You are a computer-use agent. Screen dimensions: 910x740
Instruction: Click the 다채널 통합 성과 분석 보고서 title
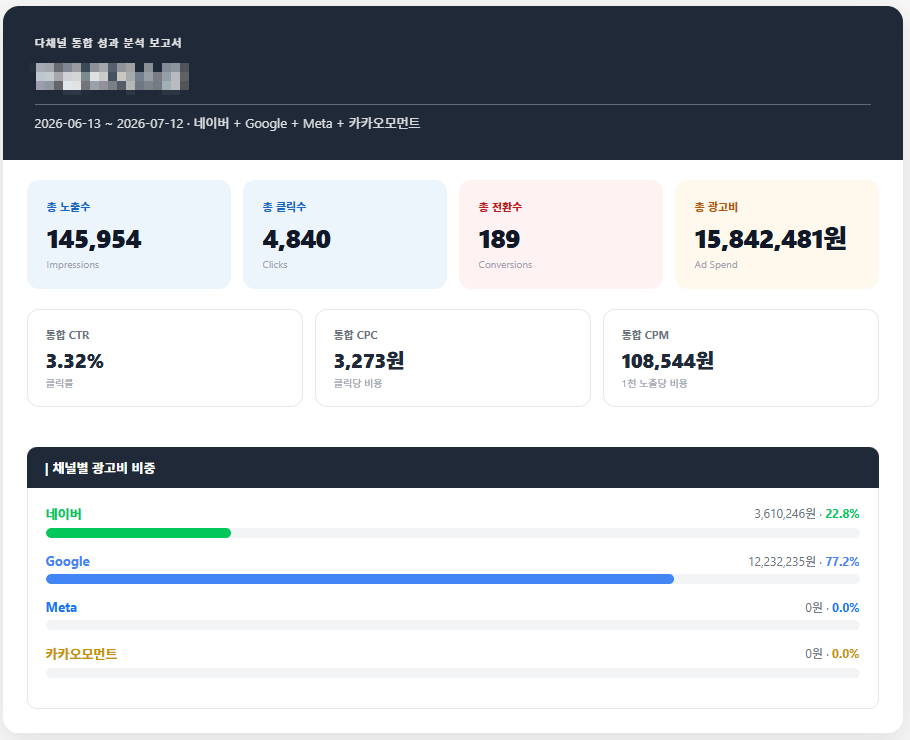[108, 43]
